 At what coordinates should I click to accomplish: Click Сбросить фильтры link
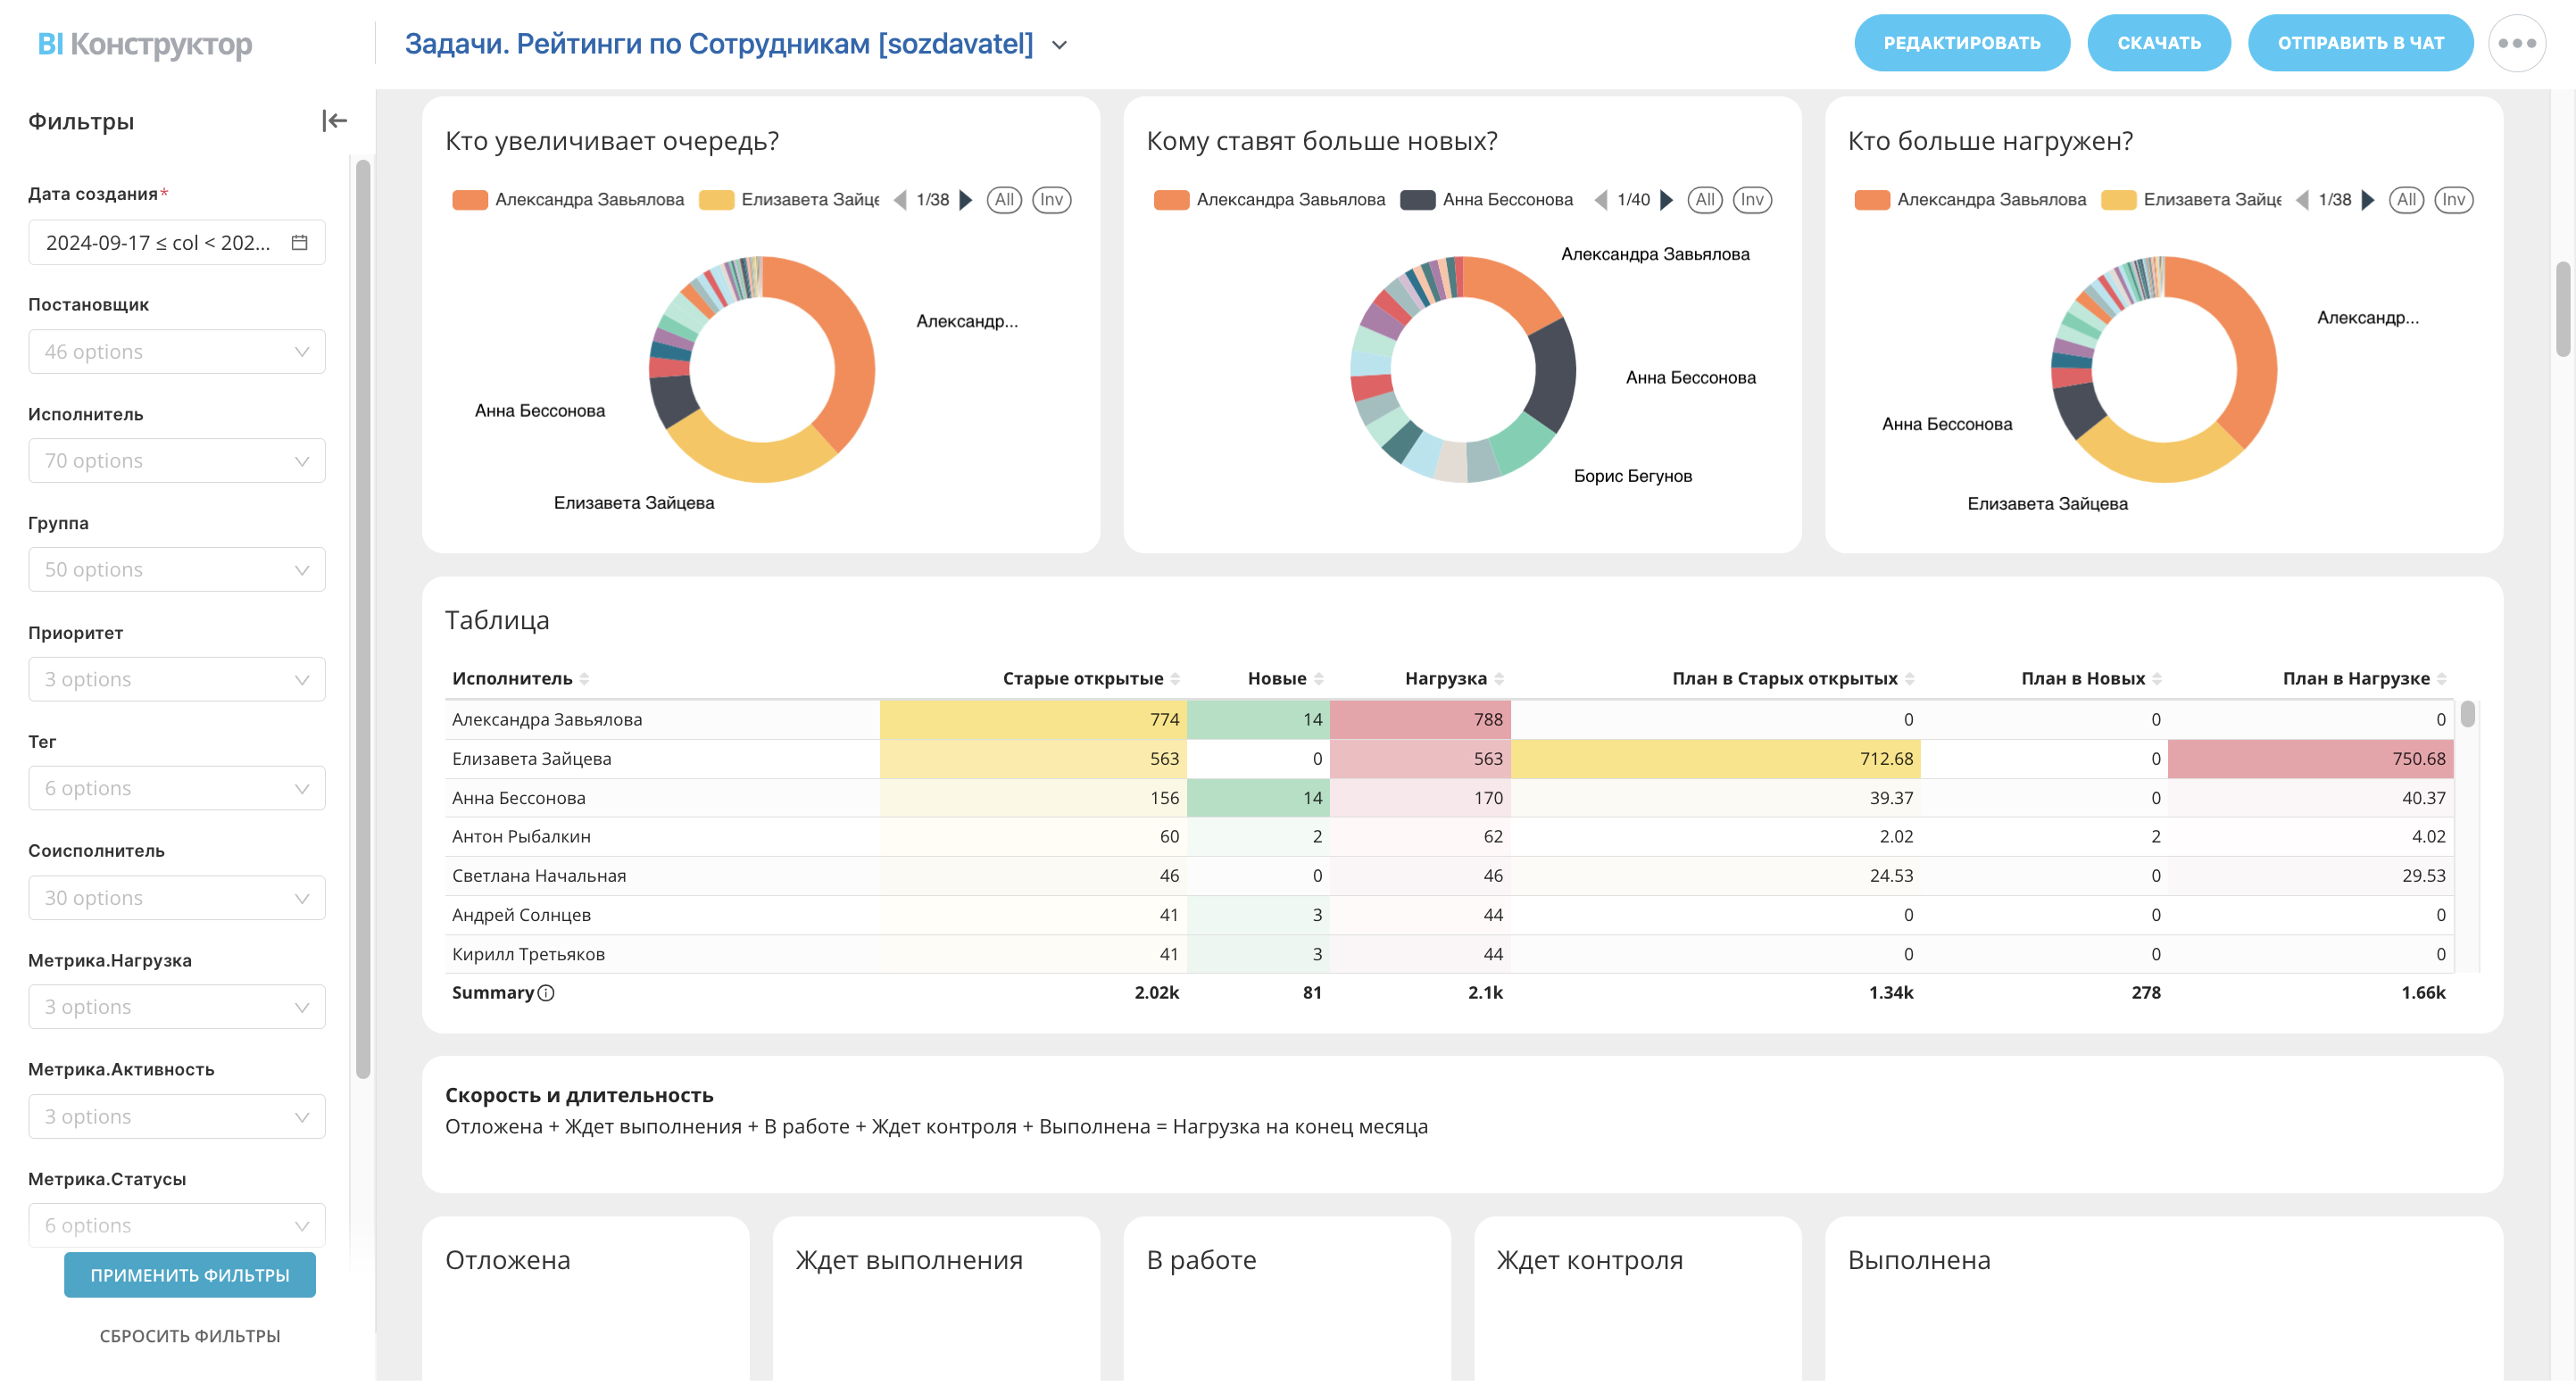pos(190,1336)
